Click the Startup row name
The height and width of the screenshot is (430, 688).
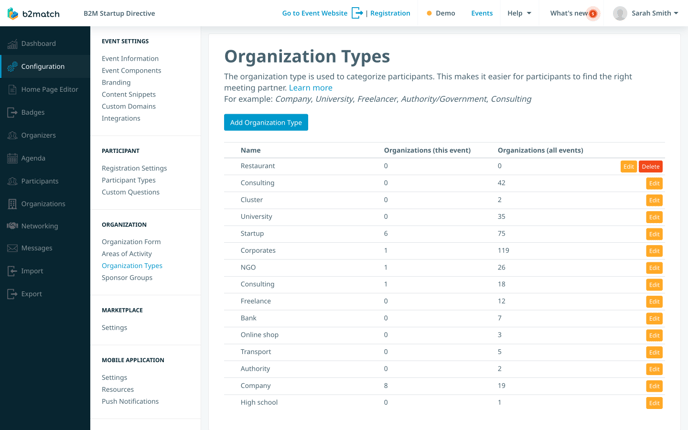tap(252, 233)
